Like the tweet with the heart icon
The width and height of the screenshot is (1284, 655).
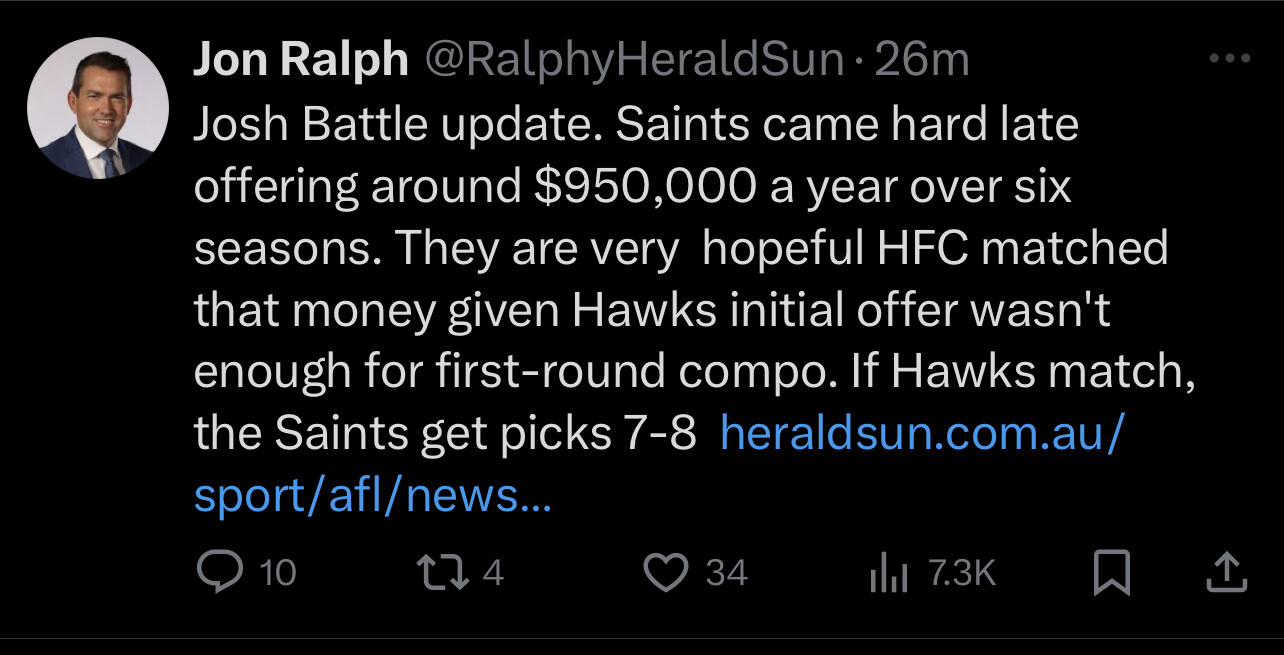667,572
